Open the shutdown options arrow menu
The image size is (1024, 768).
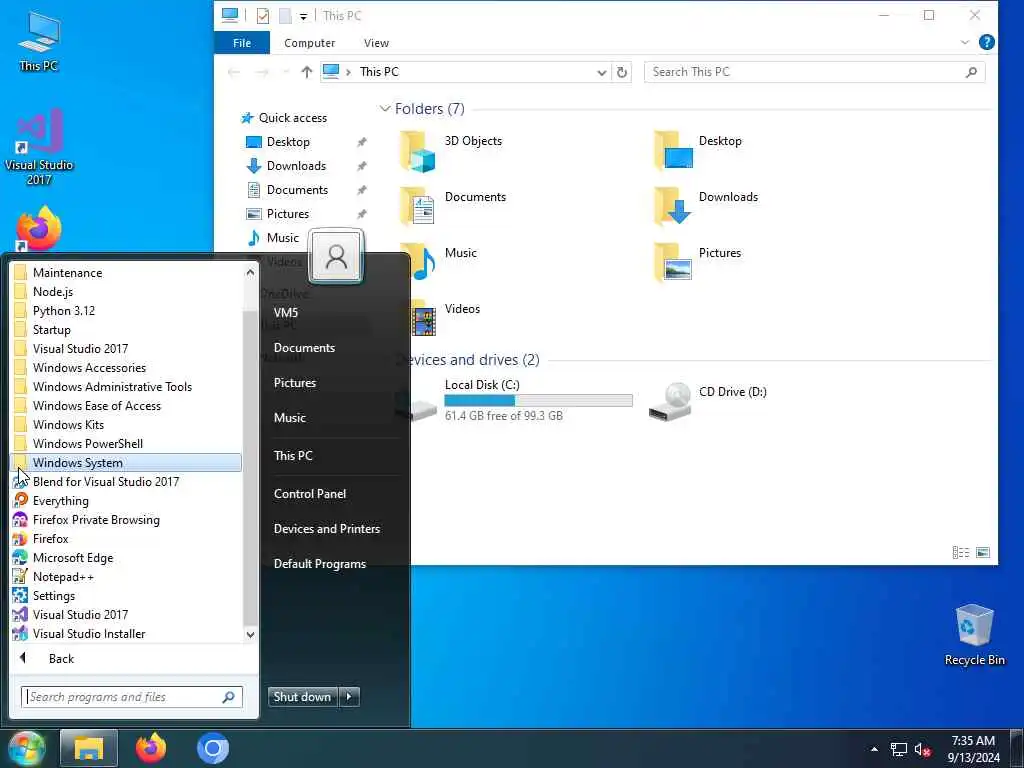349,697
